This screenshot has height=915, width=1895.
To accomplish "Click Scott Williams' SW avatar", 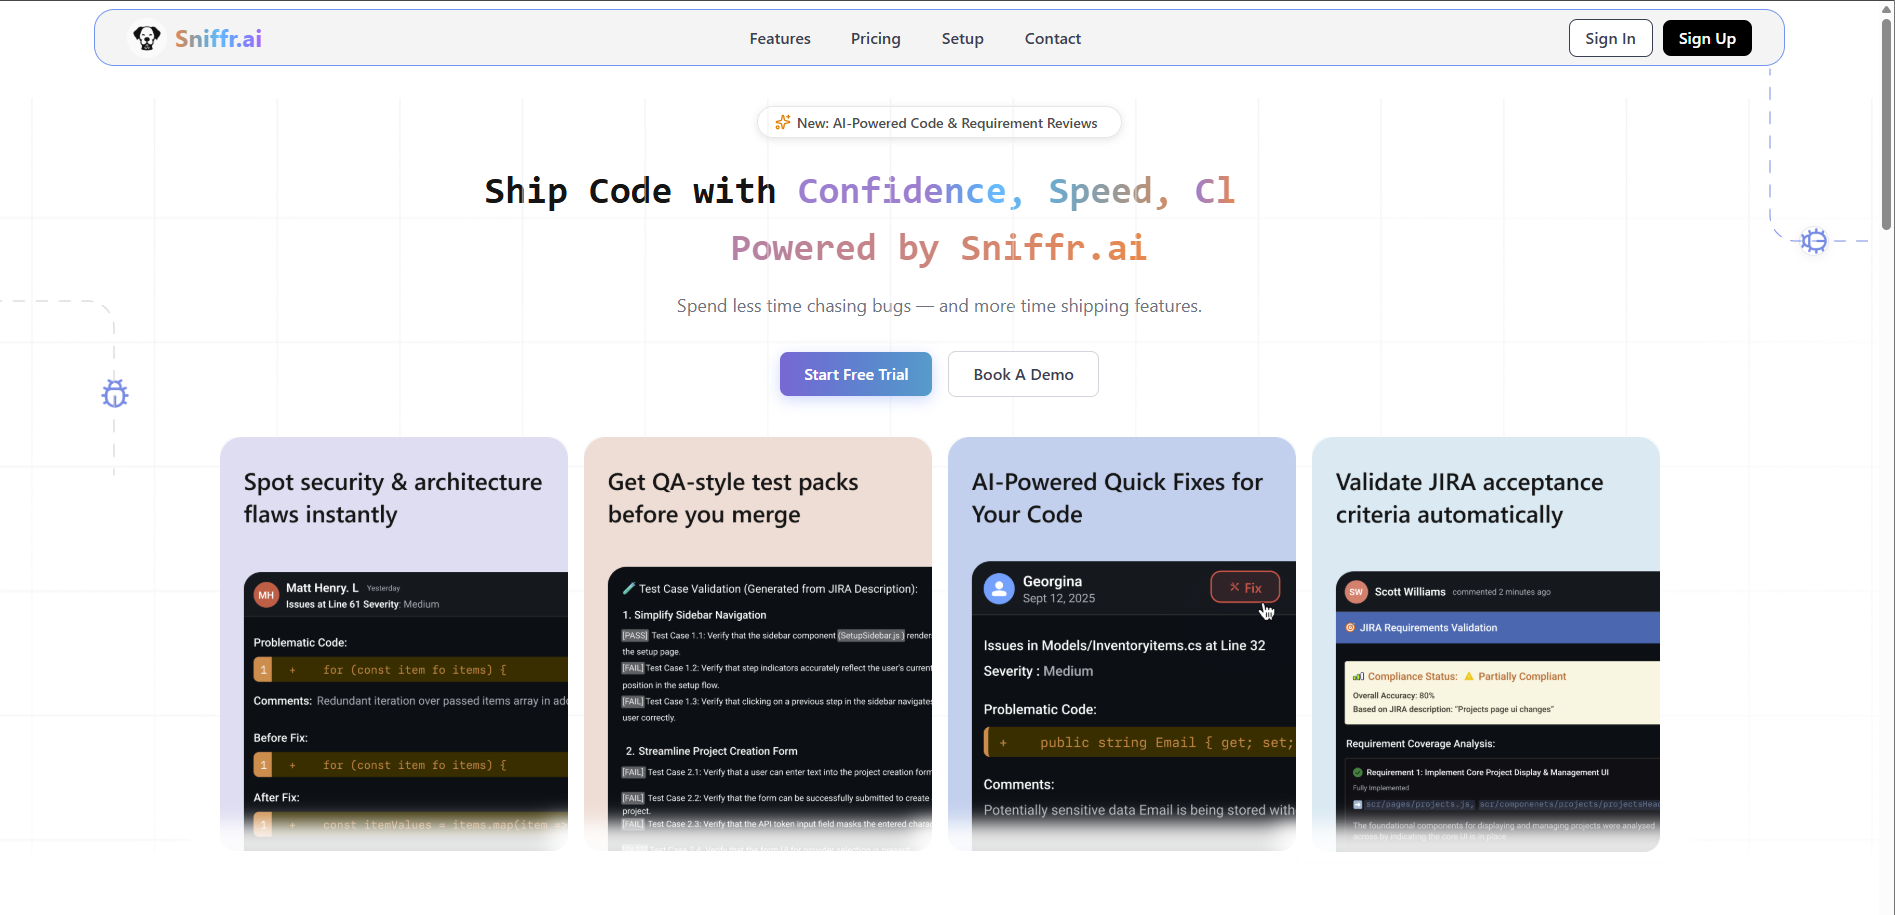I will 1356,591.
